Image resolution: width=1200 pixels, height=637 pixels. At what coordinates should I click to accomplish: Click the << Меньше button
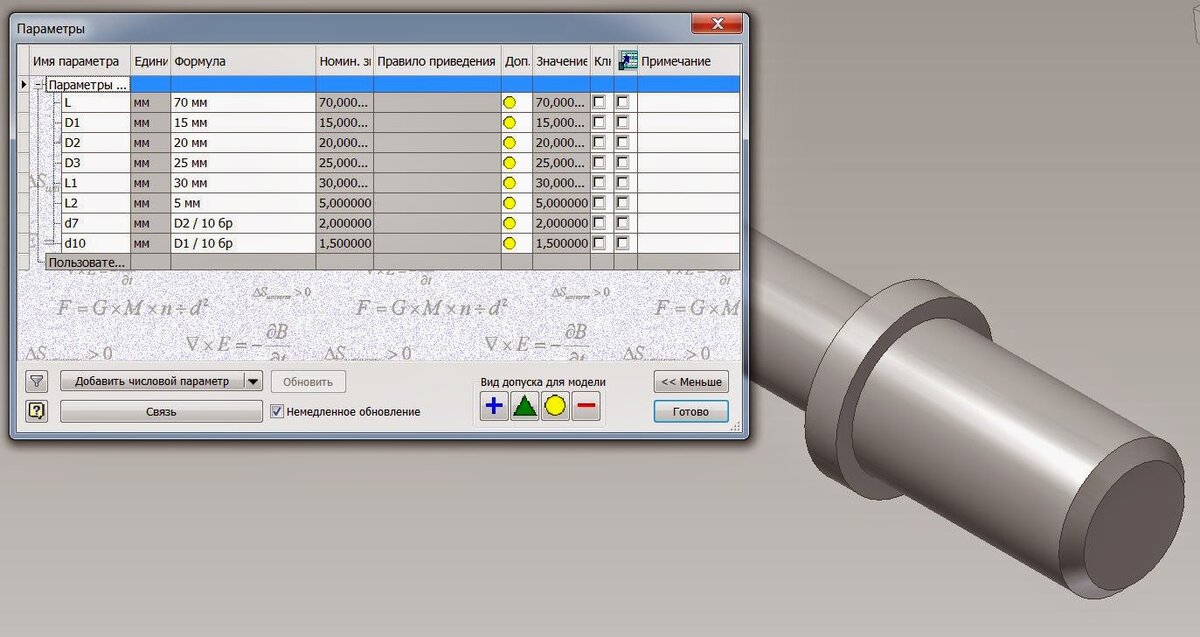691,381
